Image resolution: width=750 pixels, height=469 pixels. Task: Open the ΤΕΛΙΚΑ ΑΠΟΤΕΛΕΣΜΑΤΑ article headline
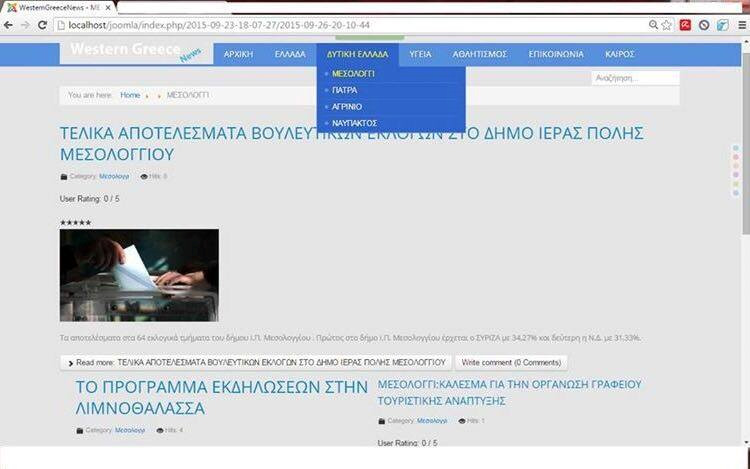(x=352, y=143)
